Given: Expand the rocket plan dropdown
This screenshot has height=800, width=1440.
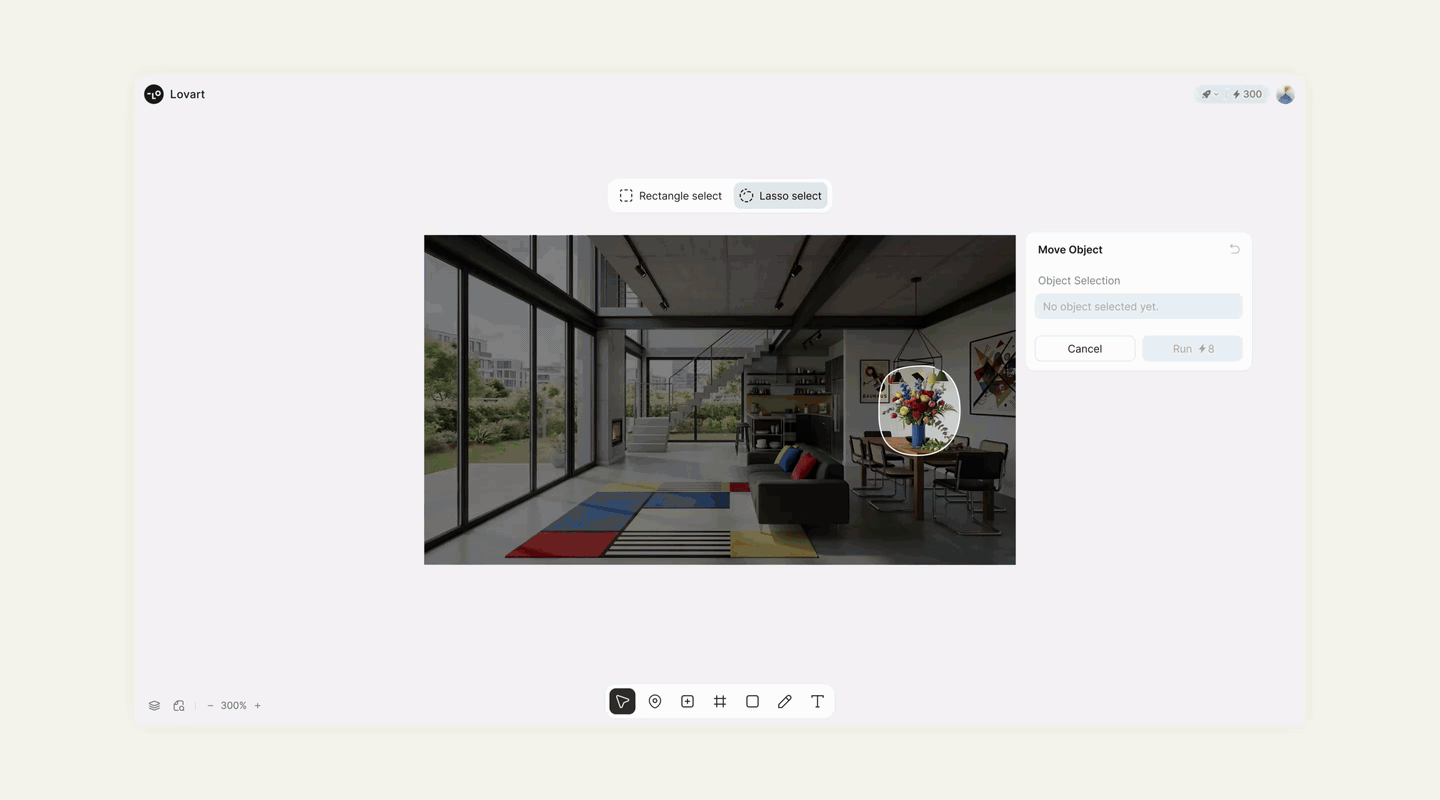Looking at the screenshot, I should [x=1210, y=95].
